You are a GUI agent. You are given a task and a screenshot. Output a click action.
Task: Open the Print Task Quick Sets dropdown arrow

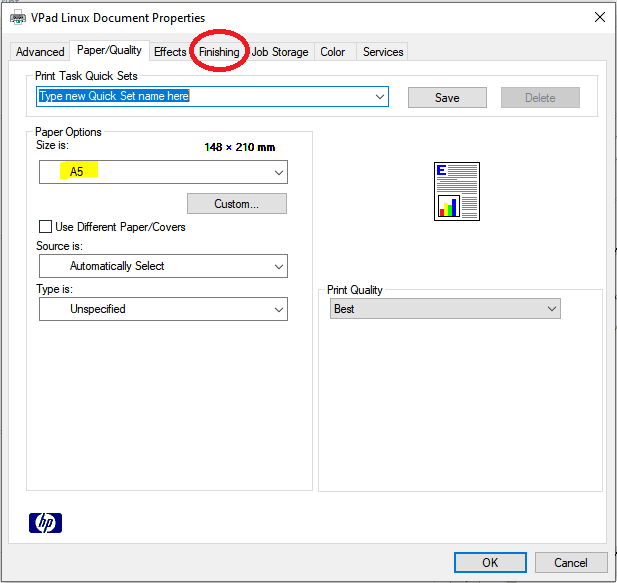[x=379, y=97]
